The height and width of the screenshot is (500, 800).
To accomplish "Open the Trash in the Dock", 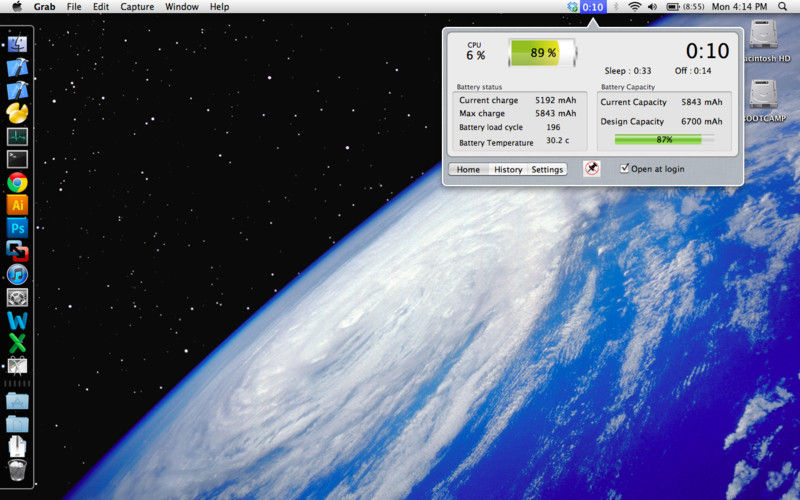I will click(17, 470).
